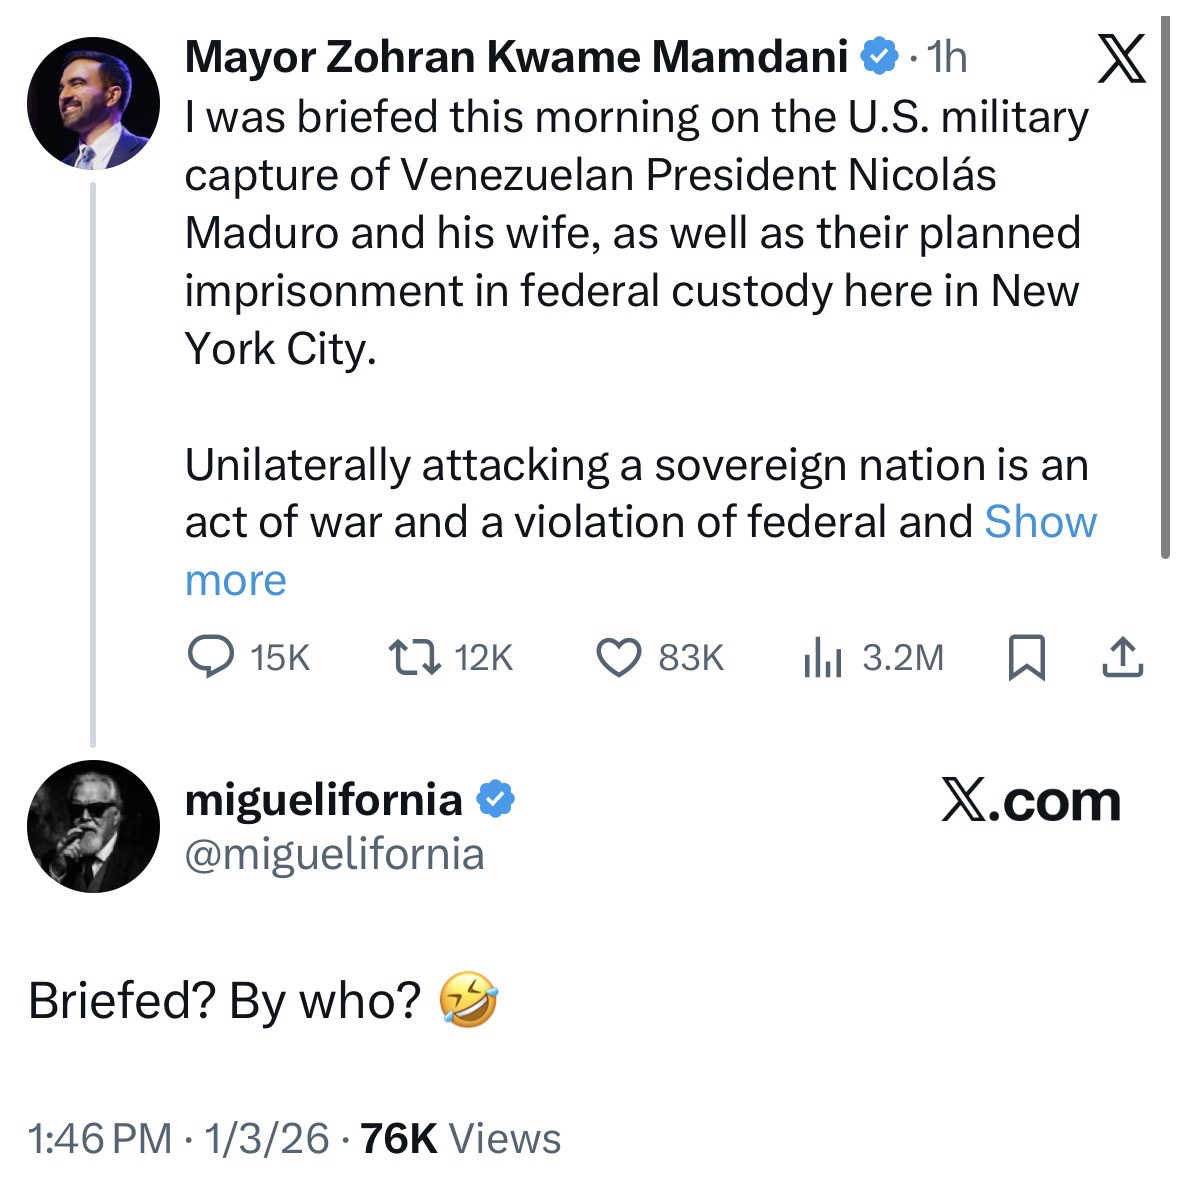Repost the Mamdani tweet
Viewport: 1179px width, 1186px height.
click(x=413, y=658)
